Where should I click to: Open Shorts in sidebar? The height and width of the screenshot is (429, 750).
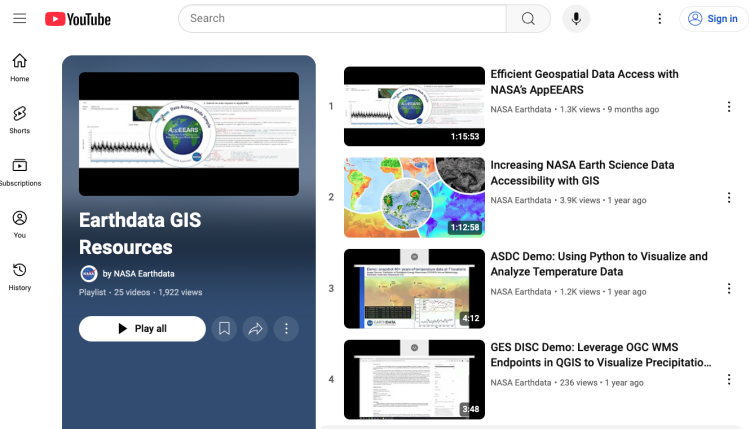pos(20,120)
